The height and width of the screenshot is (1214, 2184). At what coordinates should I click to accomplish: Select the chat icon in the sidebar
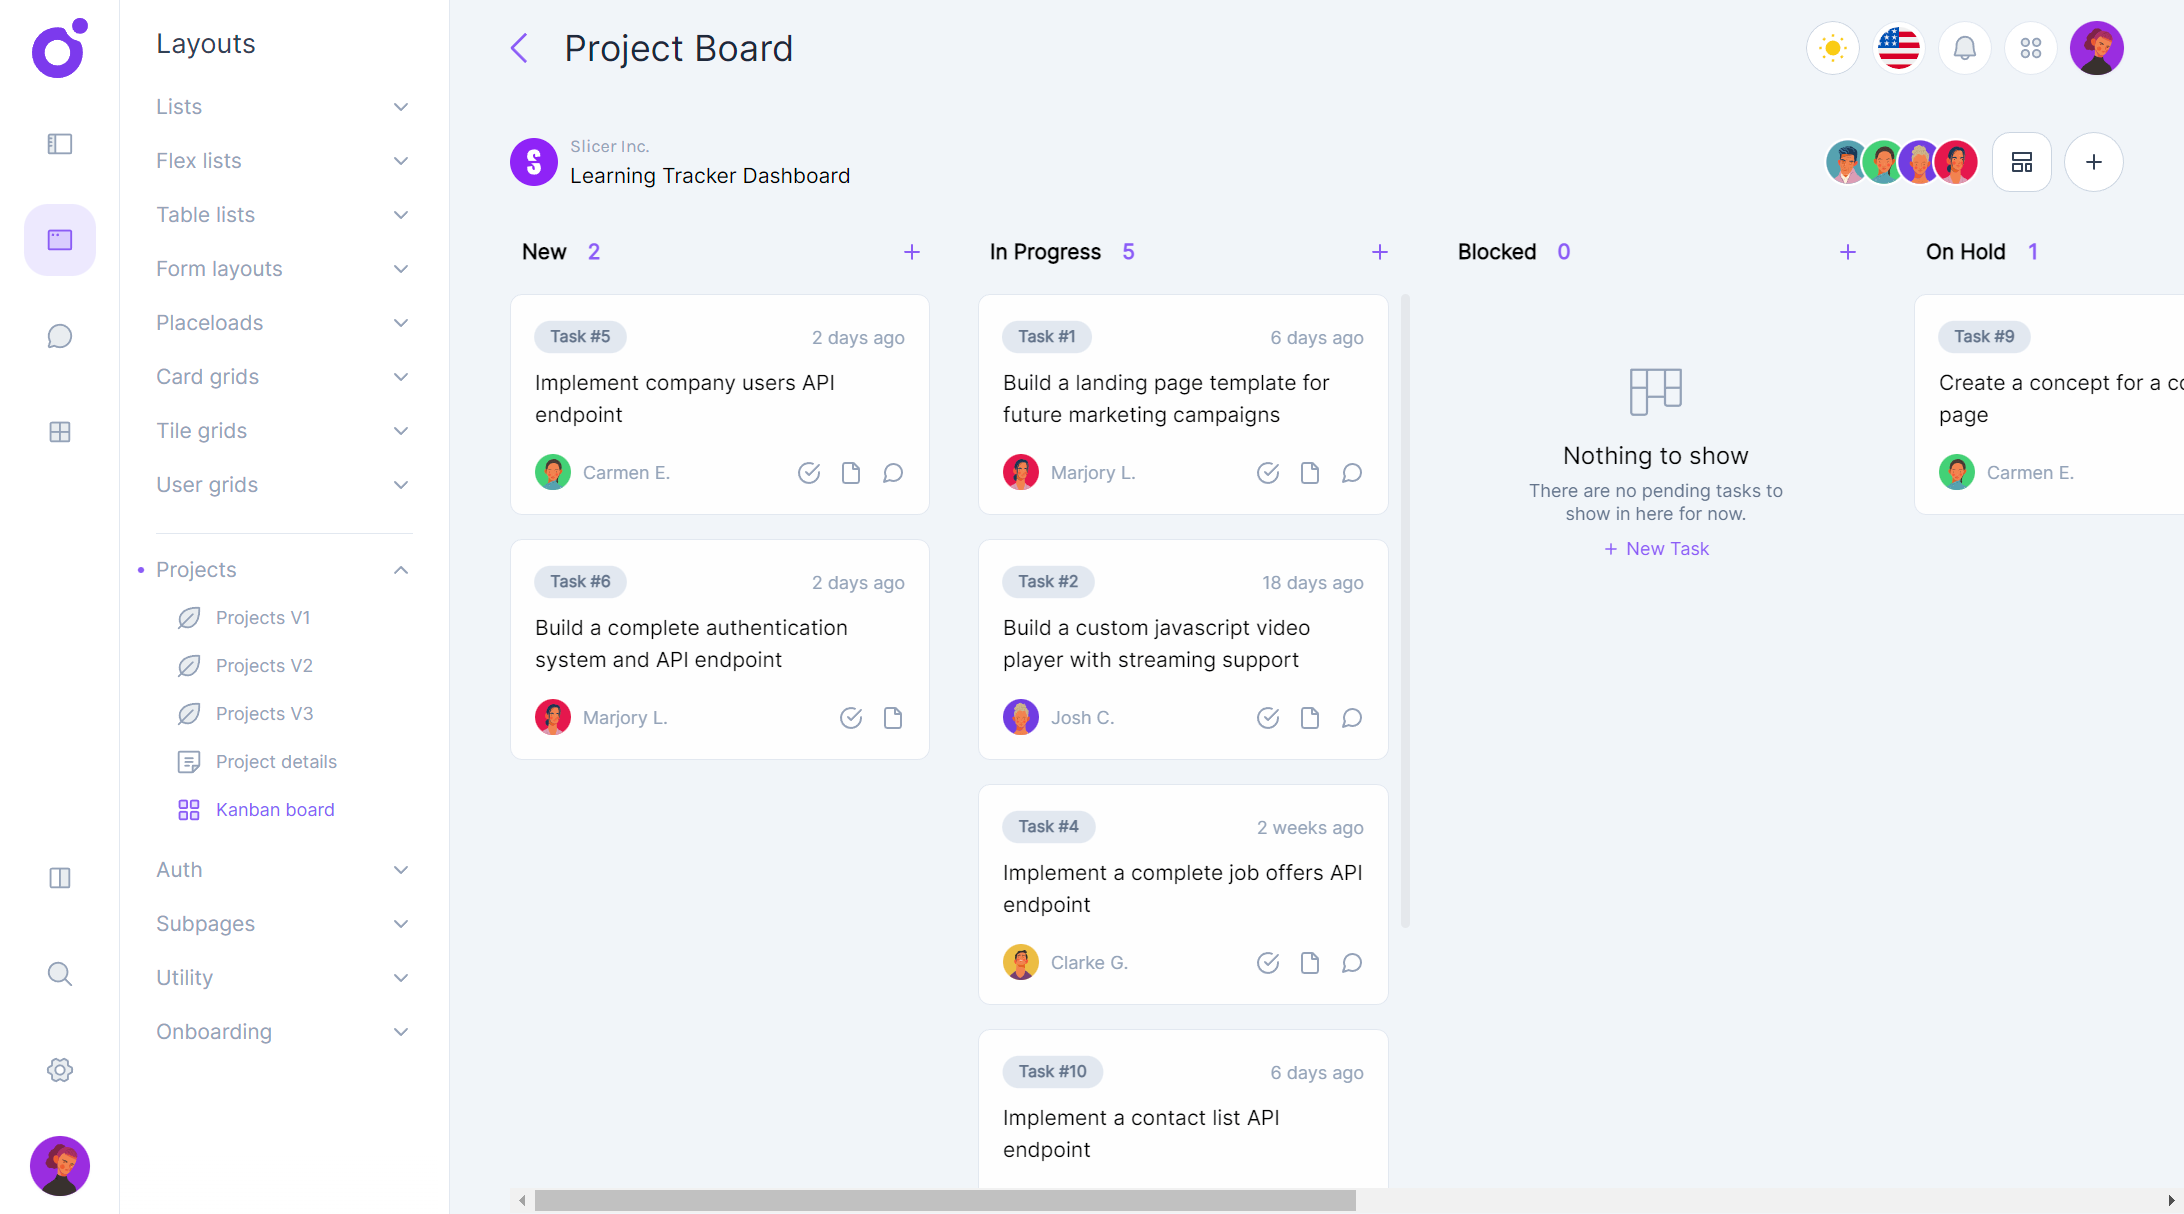pos(59,335)
